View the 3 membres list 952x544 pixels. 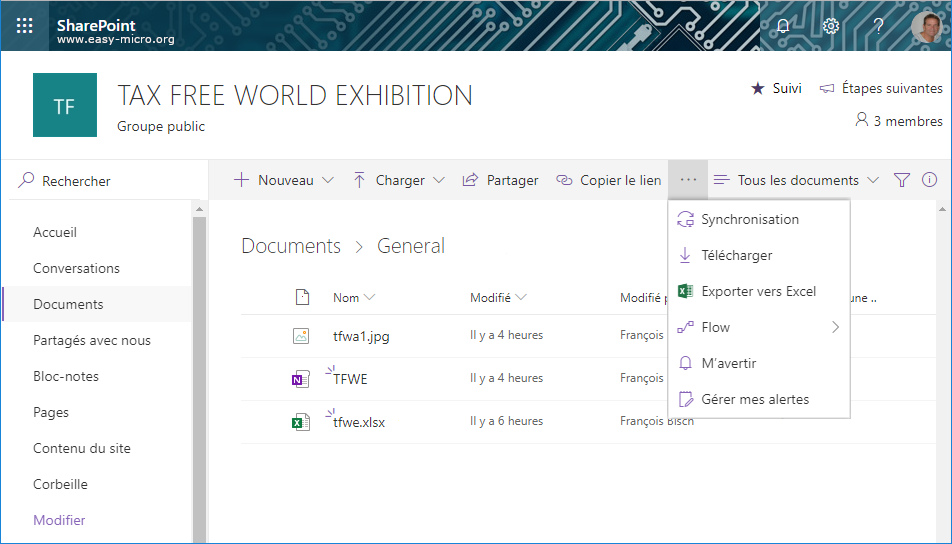tap(899, 121)
